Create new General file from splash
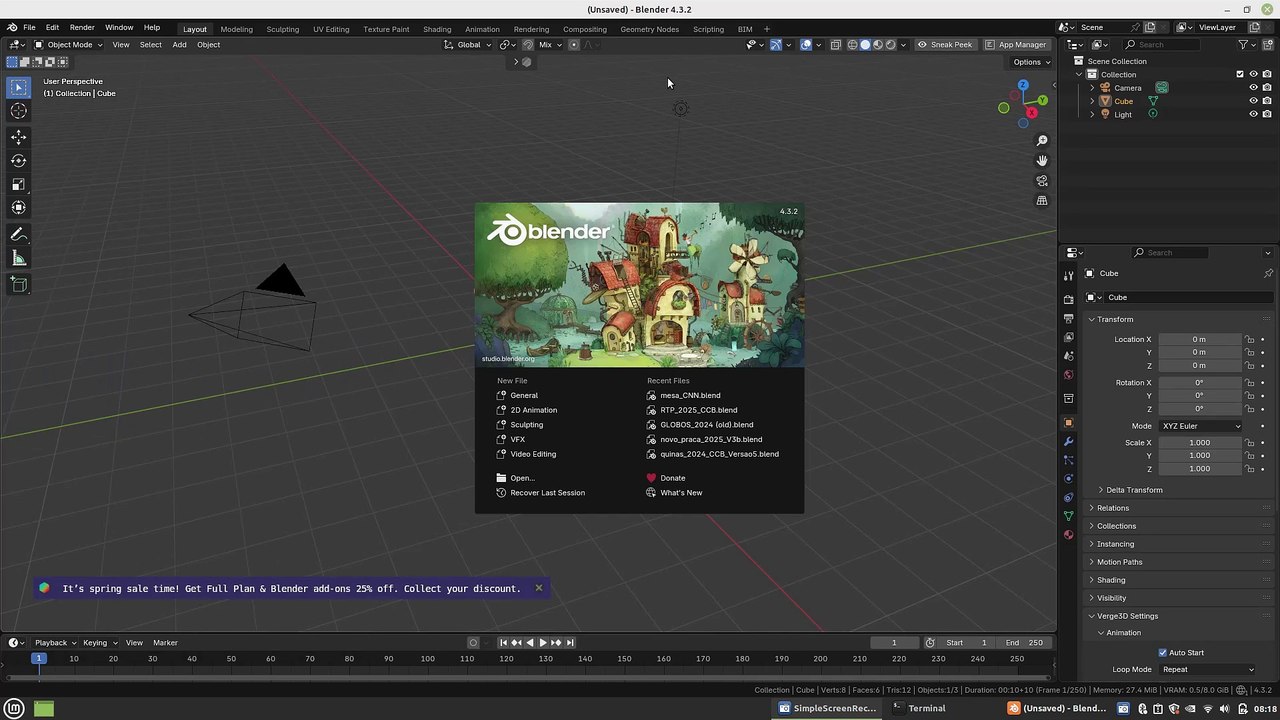The height and width of the screenshot is (720, 1280). coord(518,395)
